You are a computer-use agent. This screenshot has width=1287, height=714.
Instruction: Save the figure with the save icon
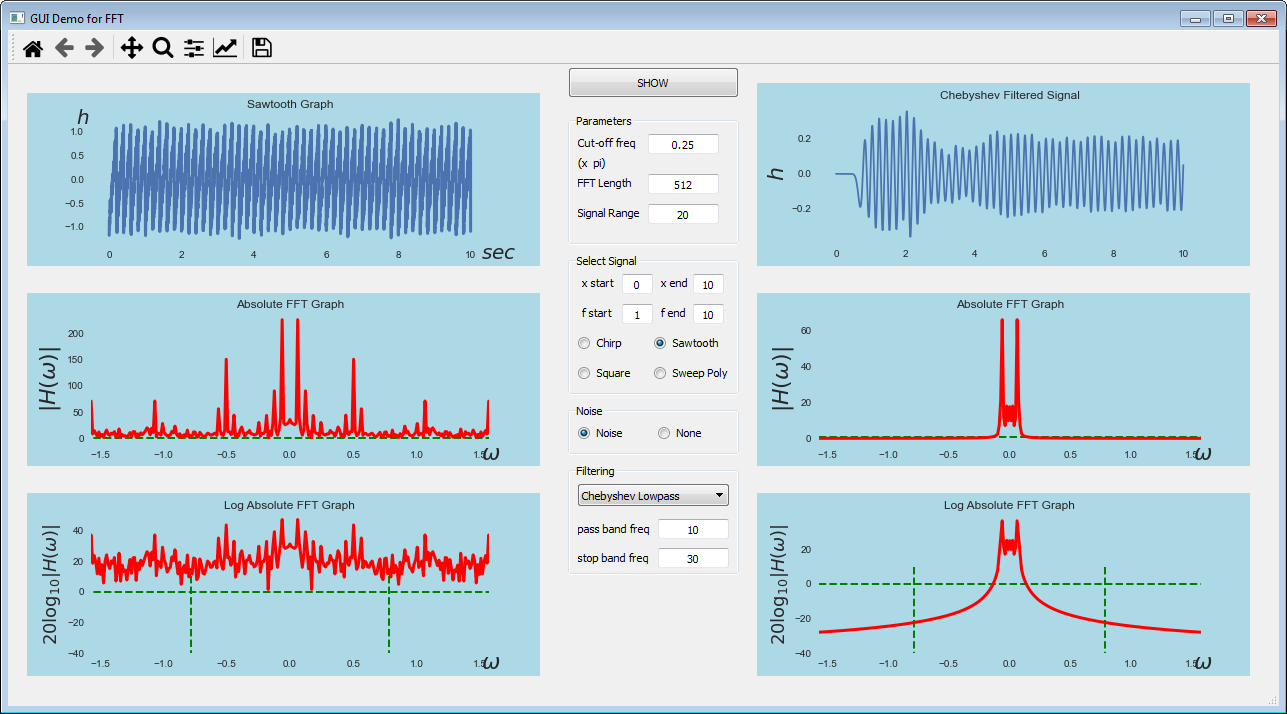click(261, 47)
